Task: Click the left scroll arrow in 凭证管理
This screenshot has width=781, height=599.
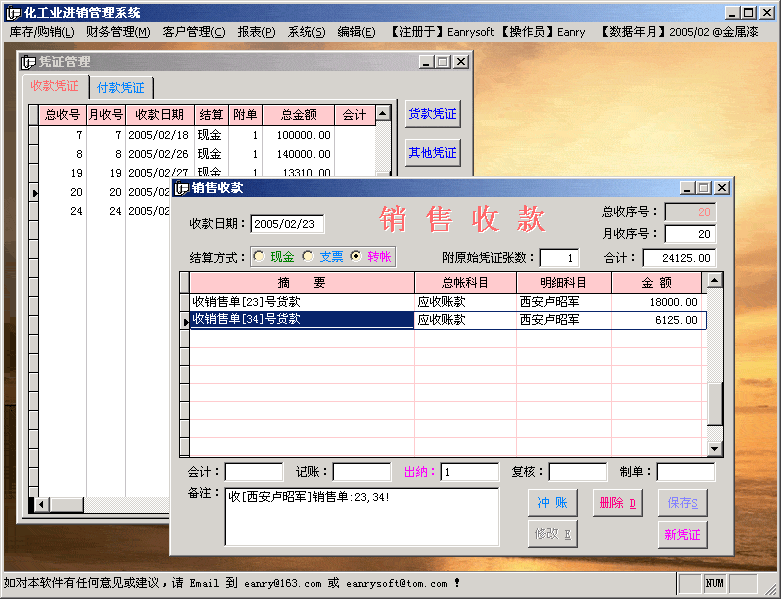Action: click(41, 505)
